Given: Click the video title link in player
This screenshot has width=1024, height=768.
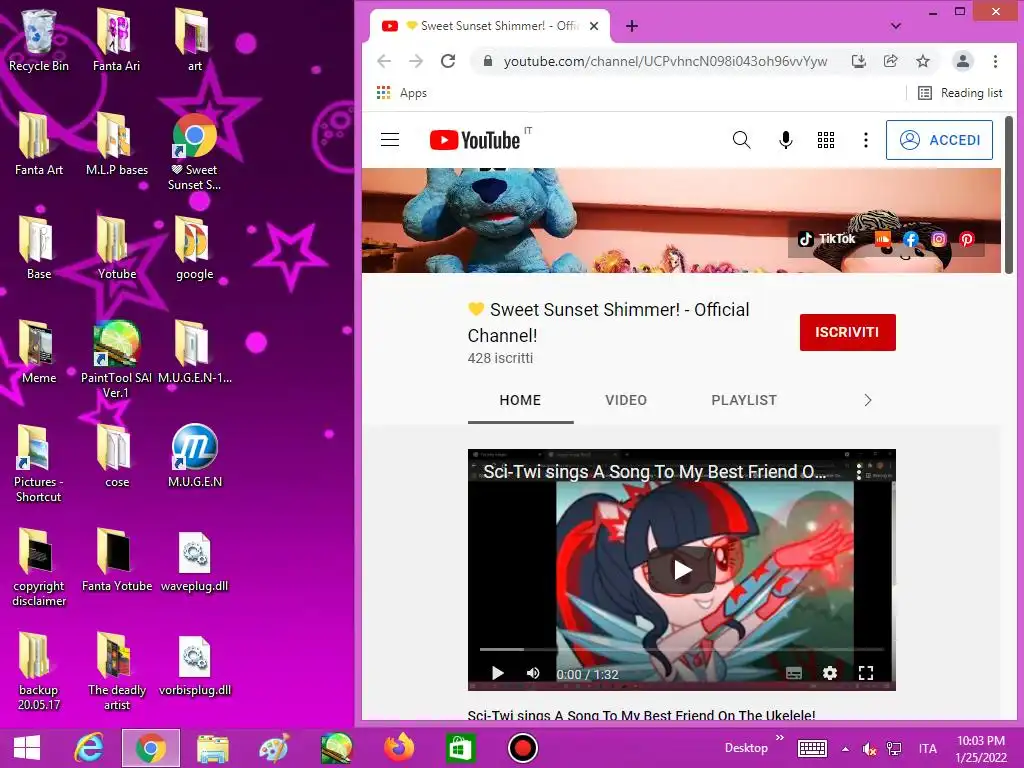Looking at the screenshot, I should (655, 472).
